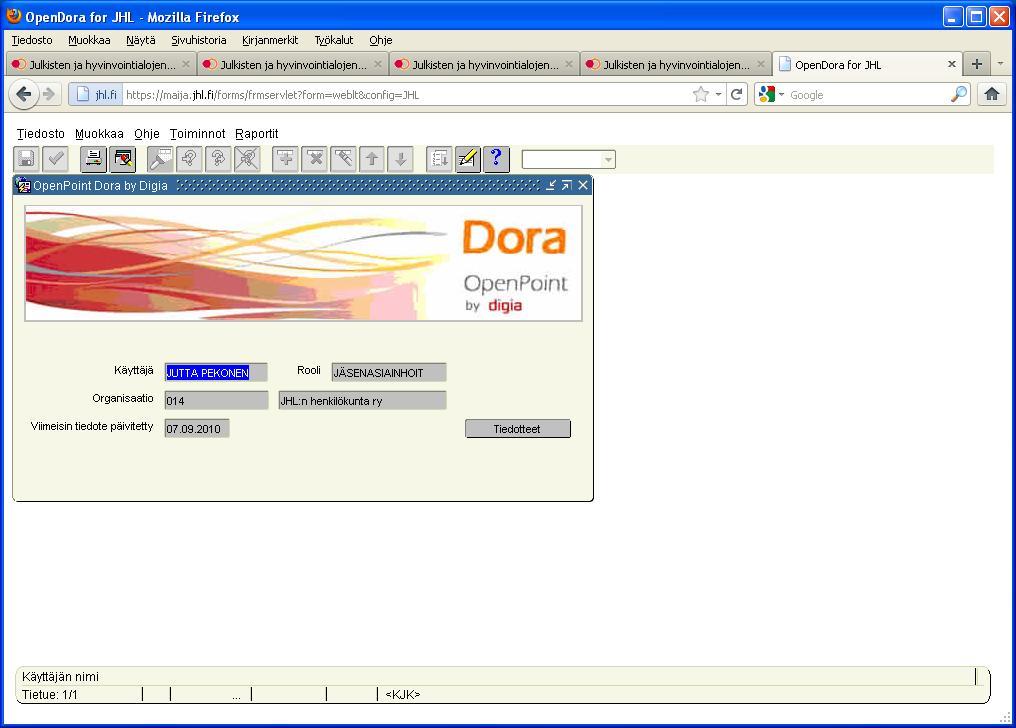
Task: Click the Viimeisin tiedote päivitetty label
Action: 92,426
